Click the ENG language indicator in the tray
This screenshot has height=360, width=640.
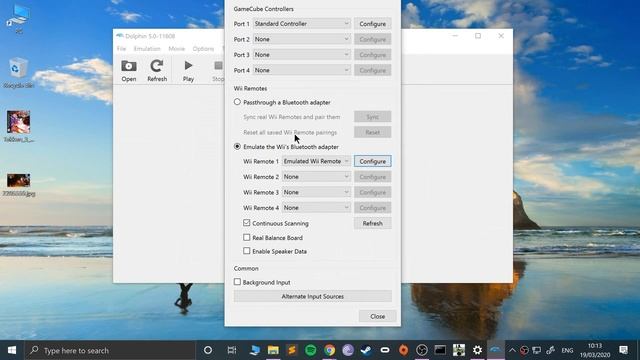pyautogui.click(x=567, y=350)
